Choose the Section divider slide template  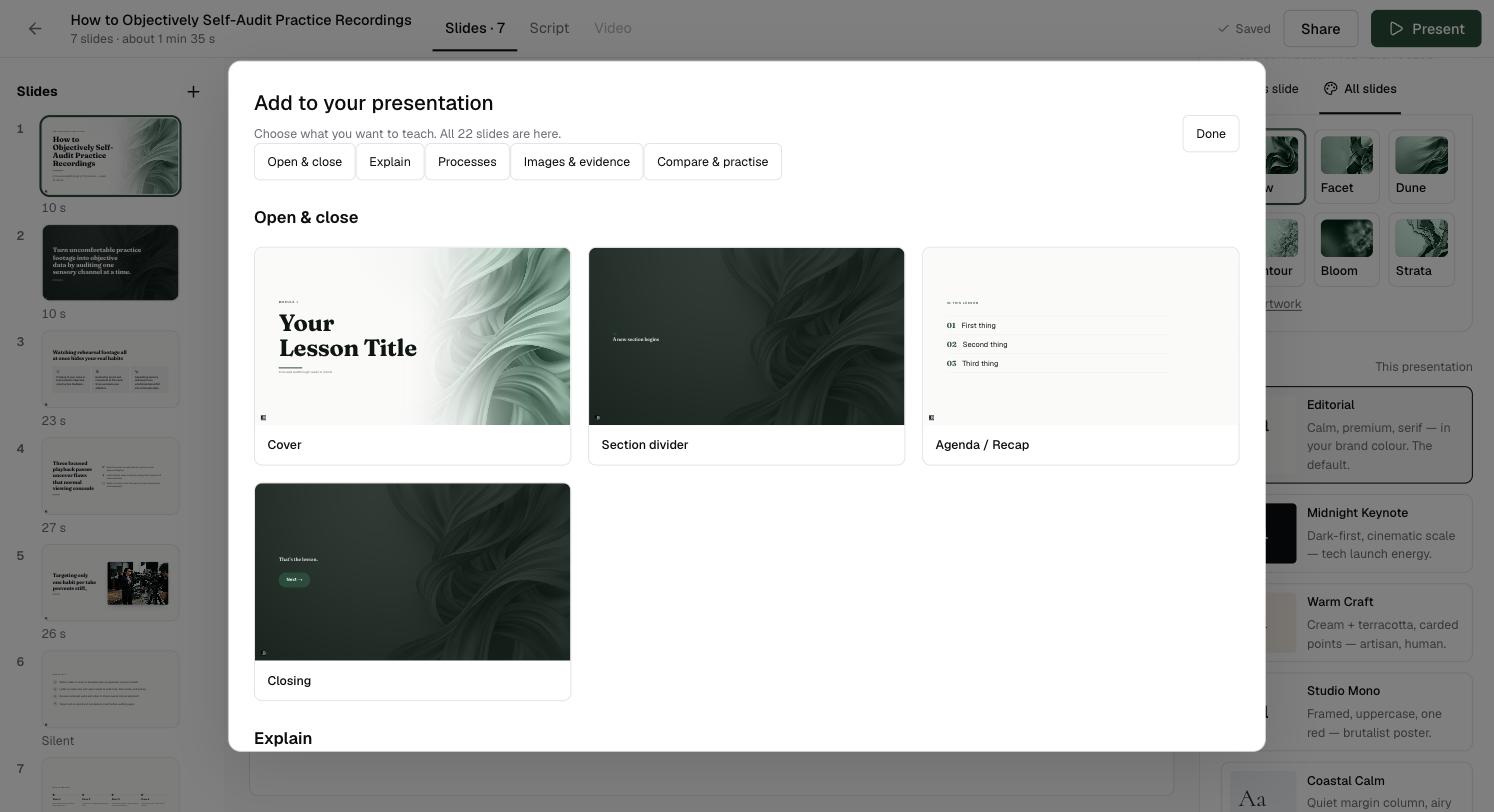coord(746,356)
